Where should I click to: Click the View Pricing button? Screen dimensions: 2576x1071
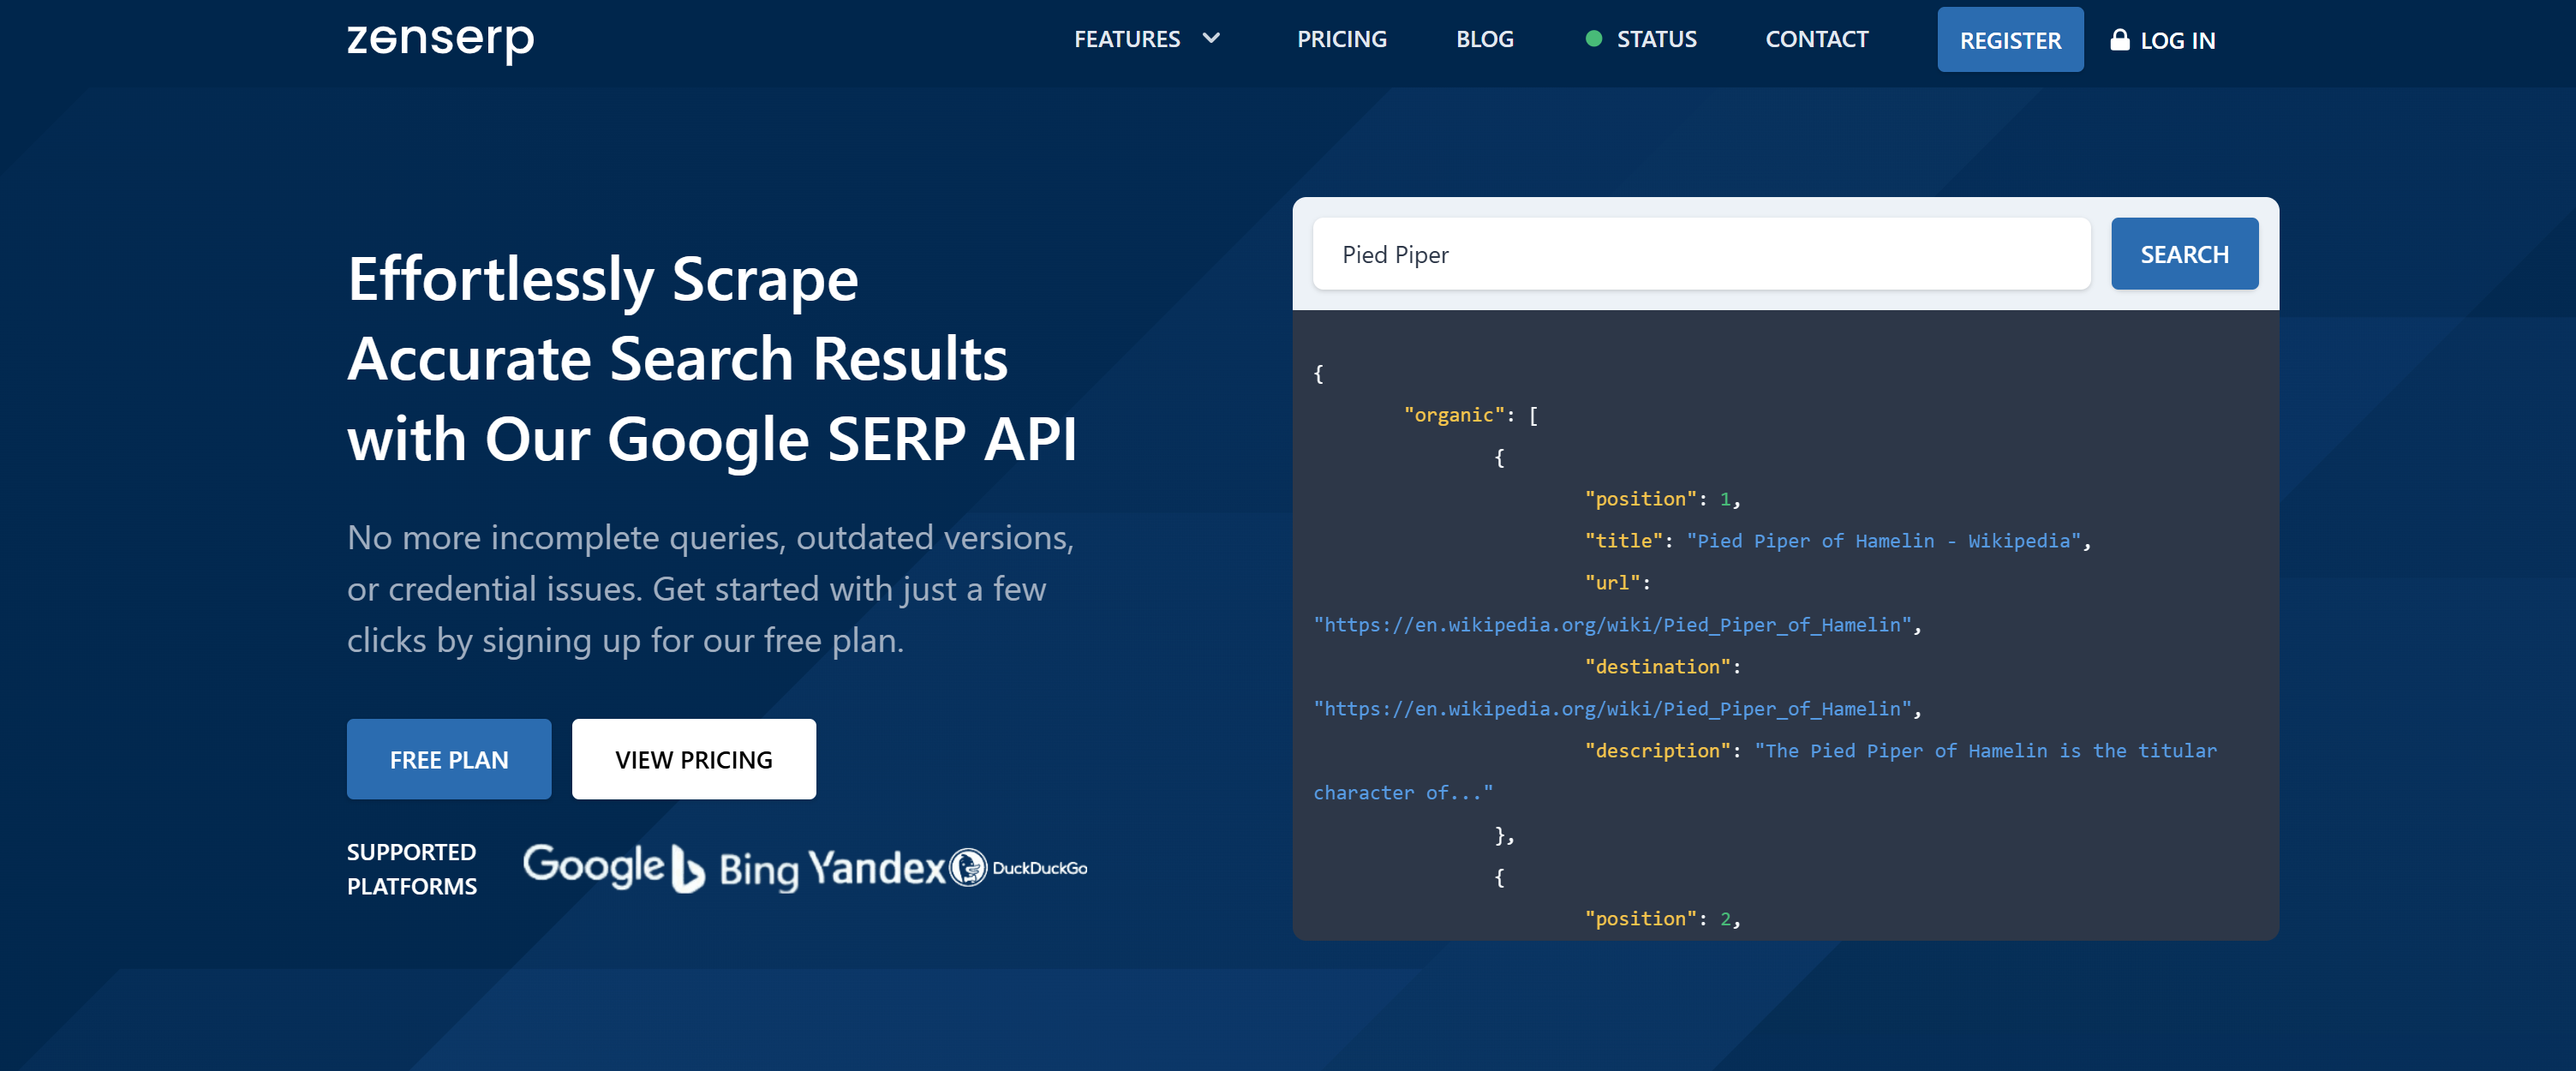click(693, 759)
